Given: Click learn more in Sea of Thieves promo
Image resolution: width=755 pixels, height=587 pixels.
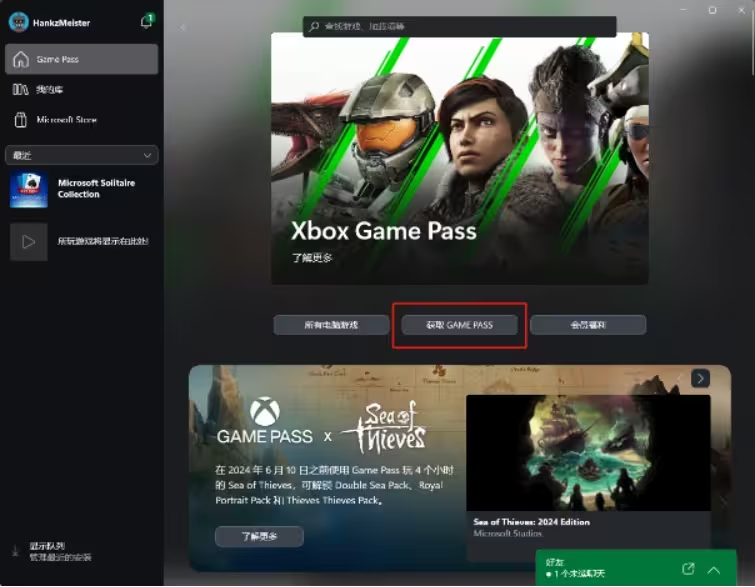Looking at the screenshot, I should 259,536.
